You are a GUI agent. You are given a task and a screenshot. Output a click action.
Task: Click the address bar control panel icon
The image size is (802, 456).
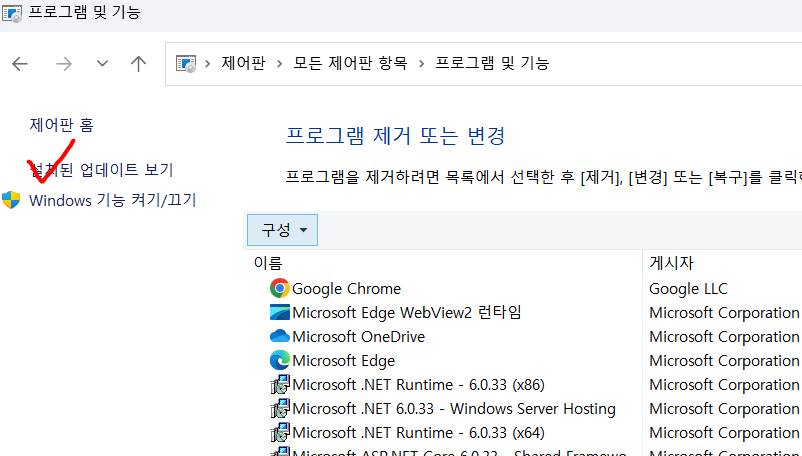point(186,63)
